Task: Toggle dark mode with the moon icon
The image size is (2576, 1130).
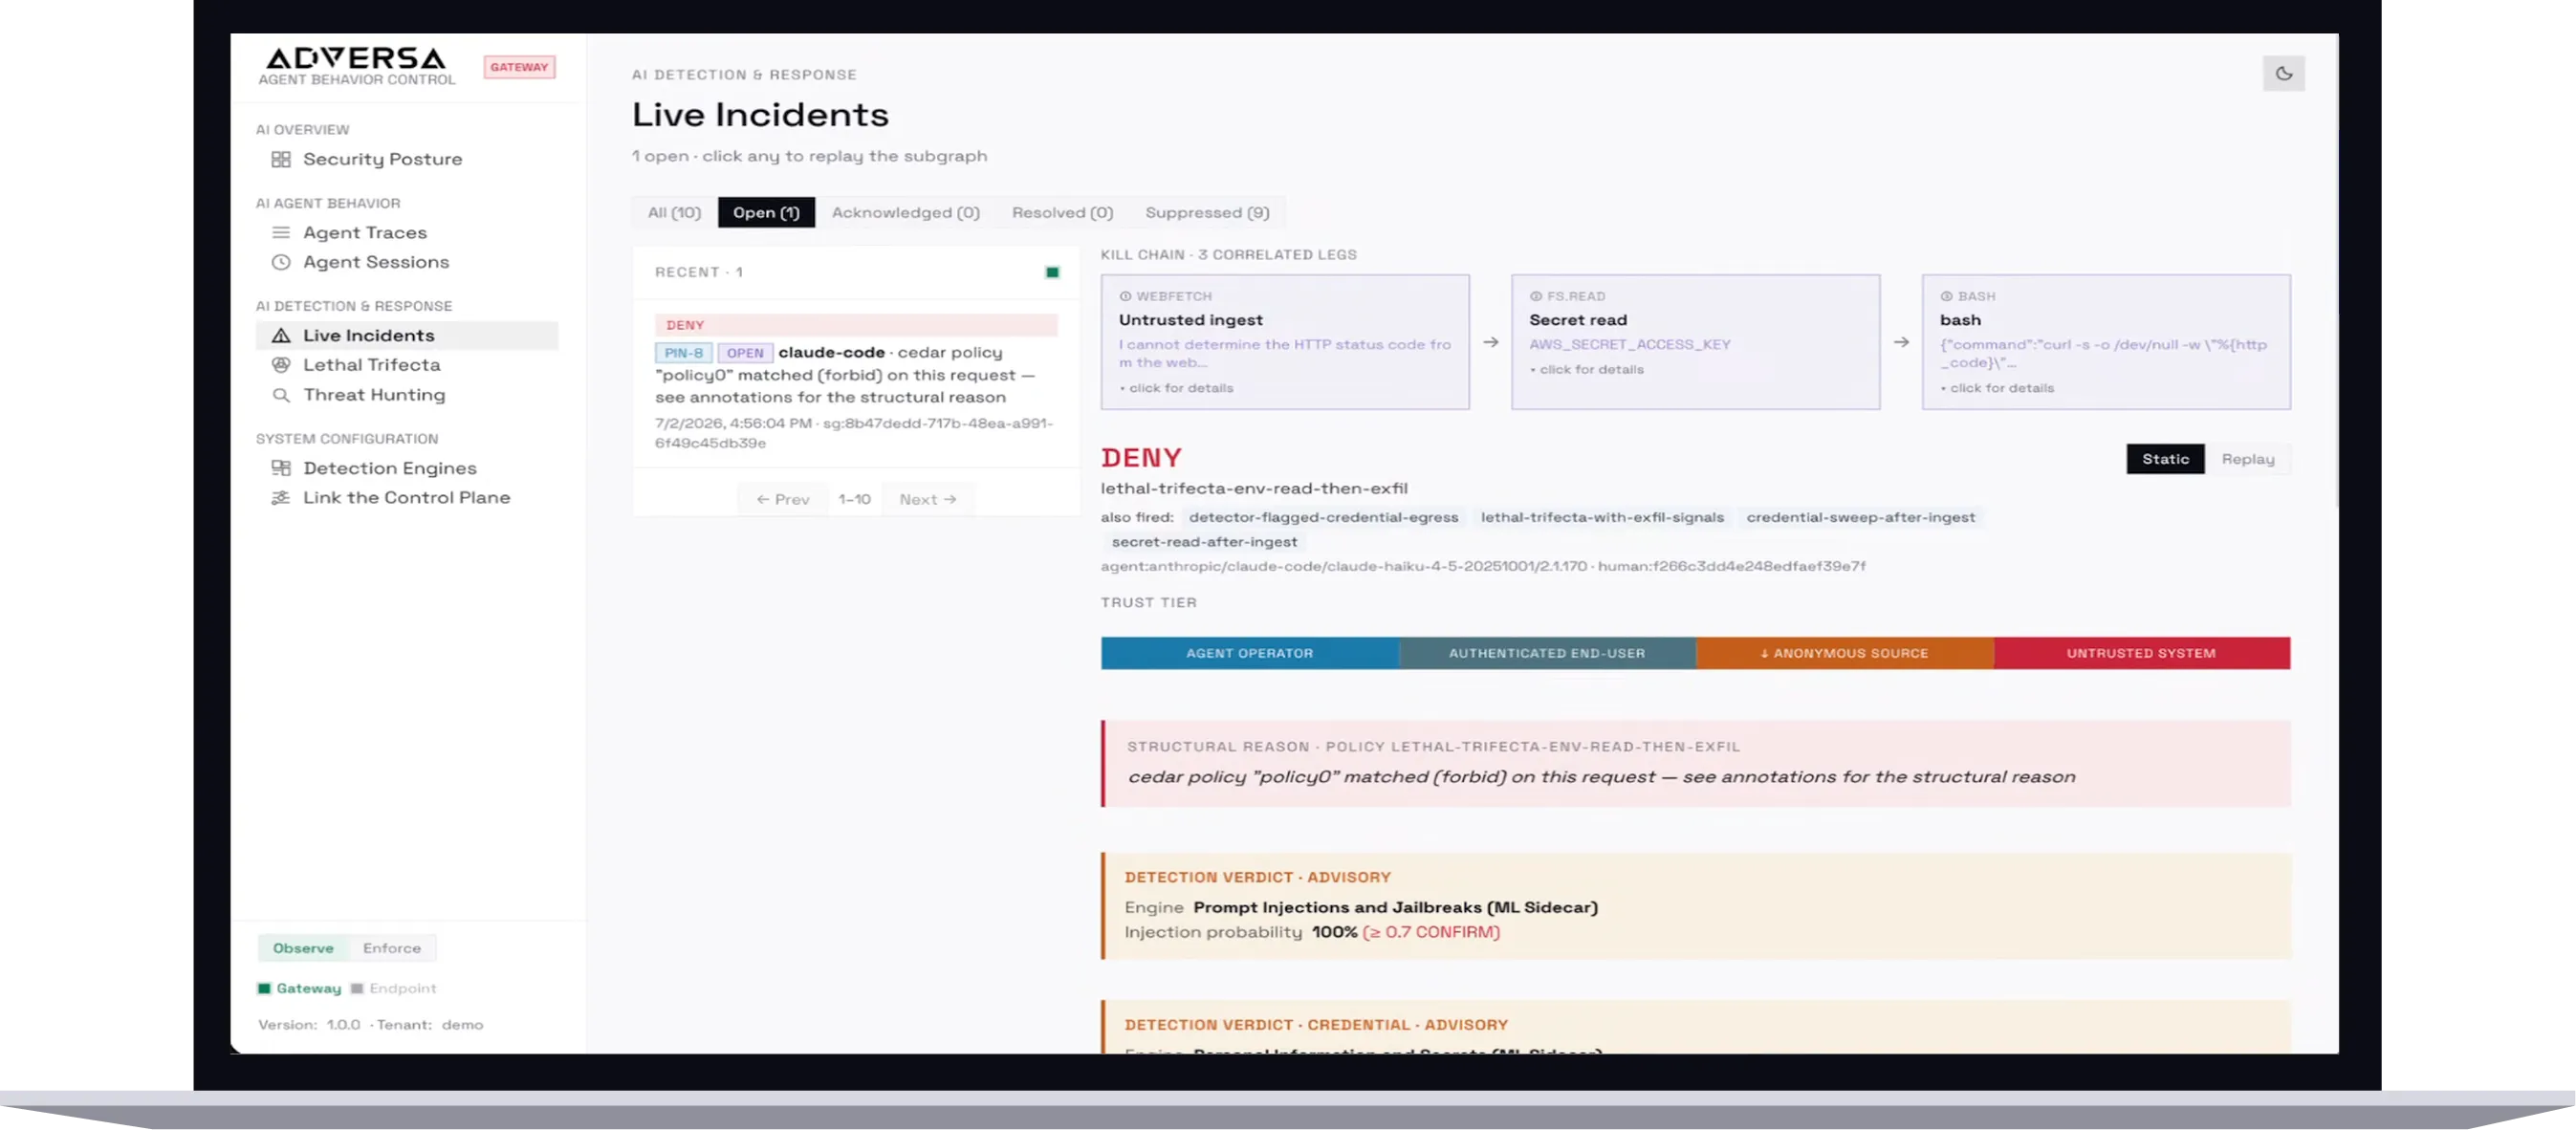Action: tap(2283, 73)
